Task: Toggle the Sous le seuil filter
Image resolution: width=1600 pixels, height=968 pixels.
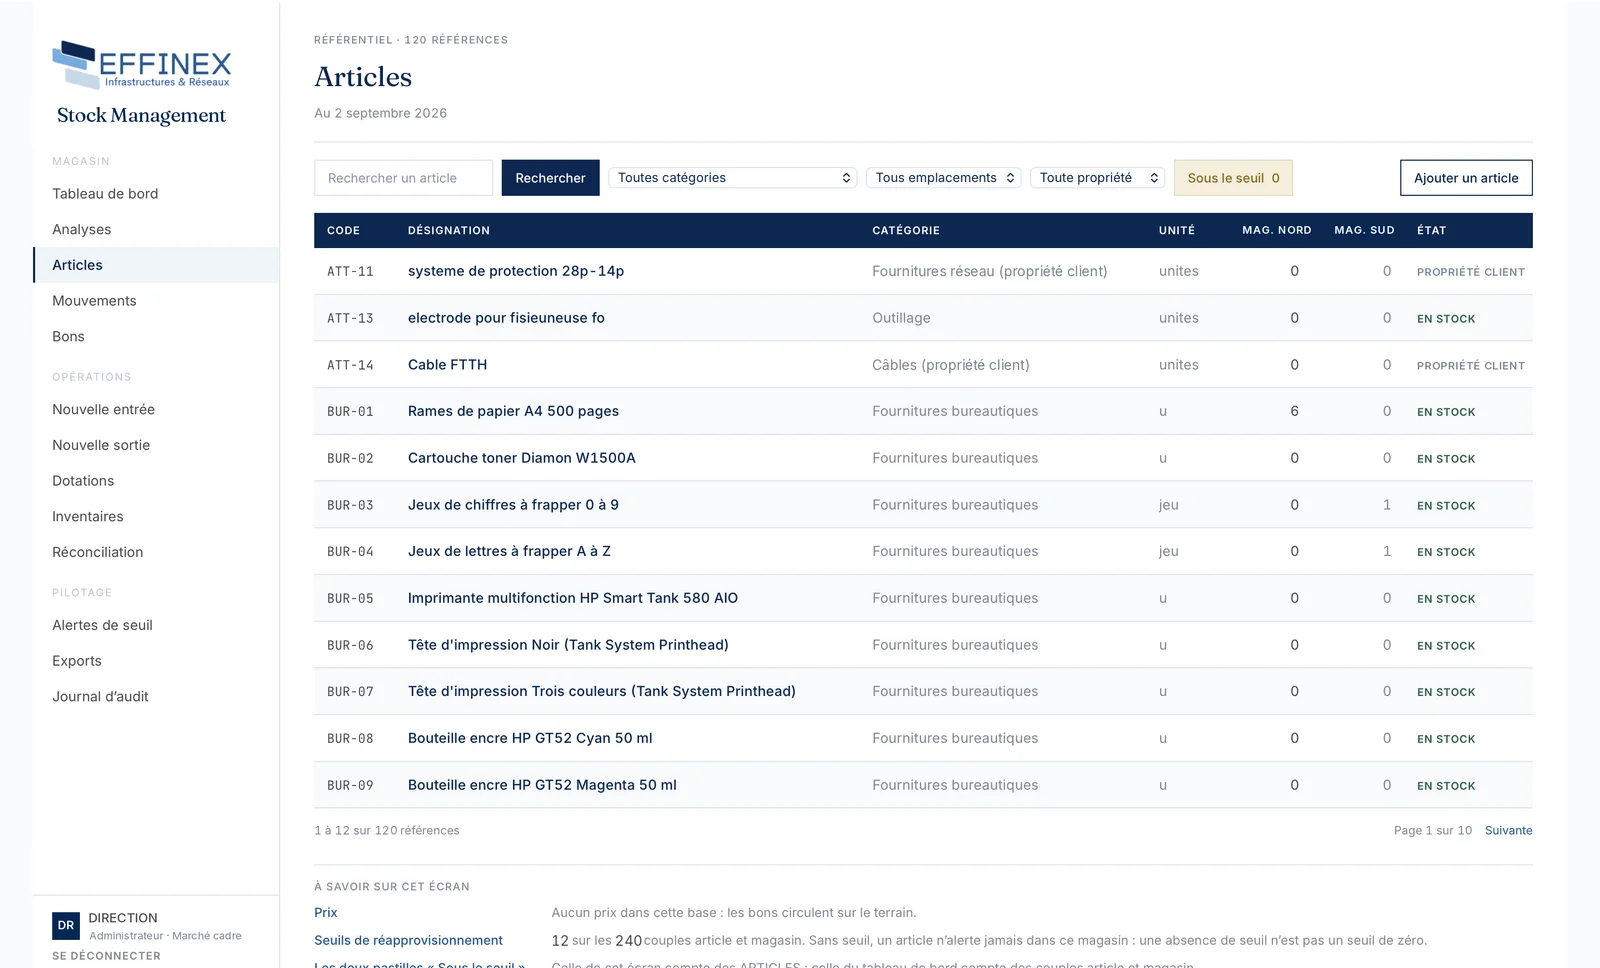Action: point(1233,178)
